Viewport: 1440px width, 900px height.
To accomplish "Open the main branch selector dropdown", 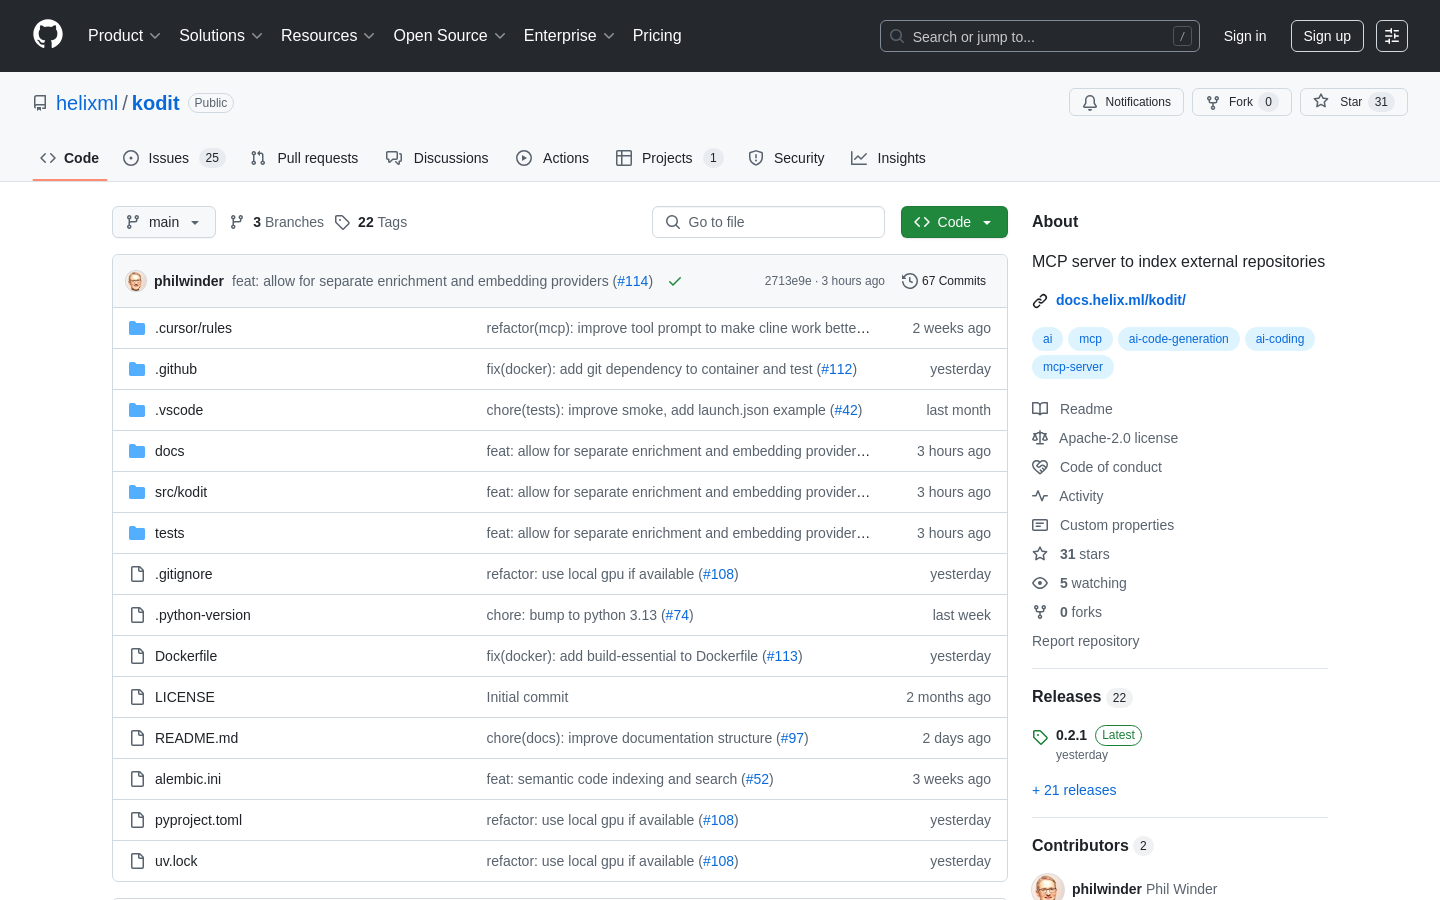I will point(164,222).
